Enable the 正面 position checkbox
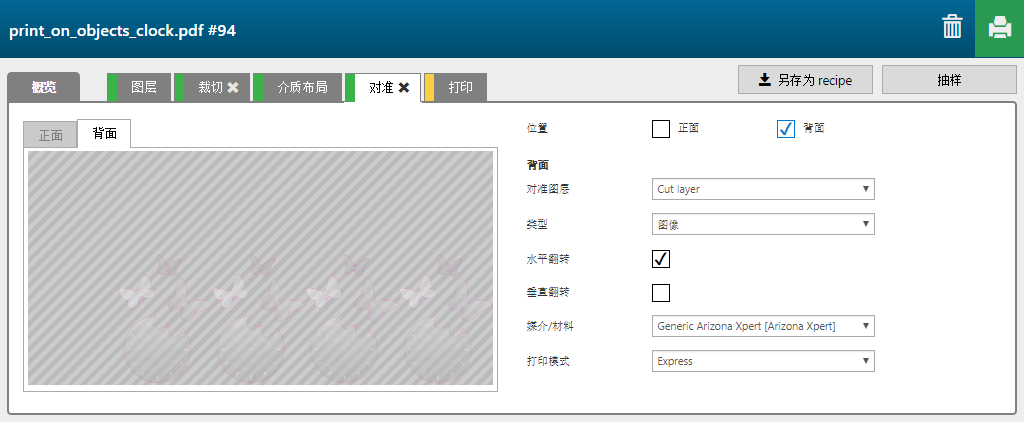 tap(661, 129)
